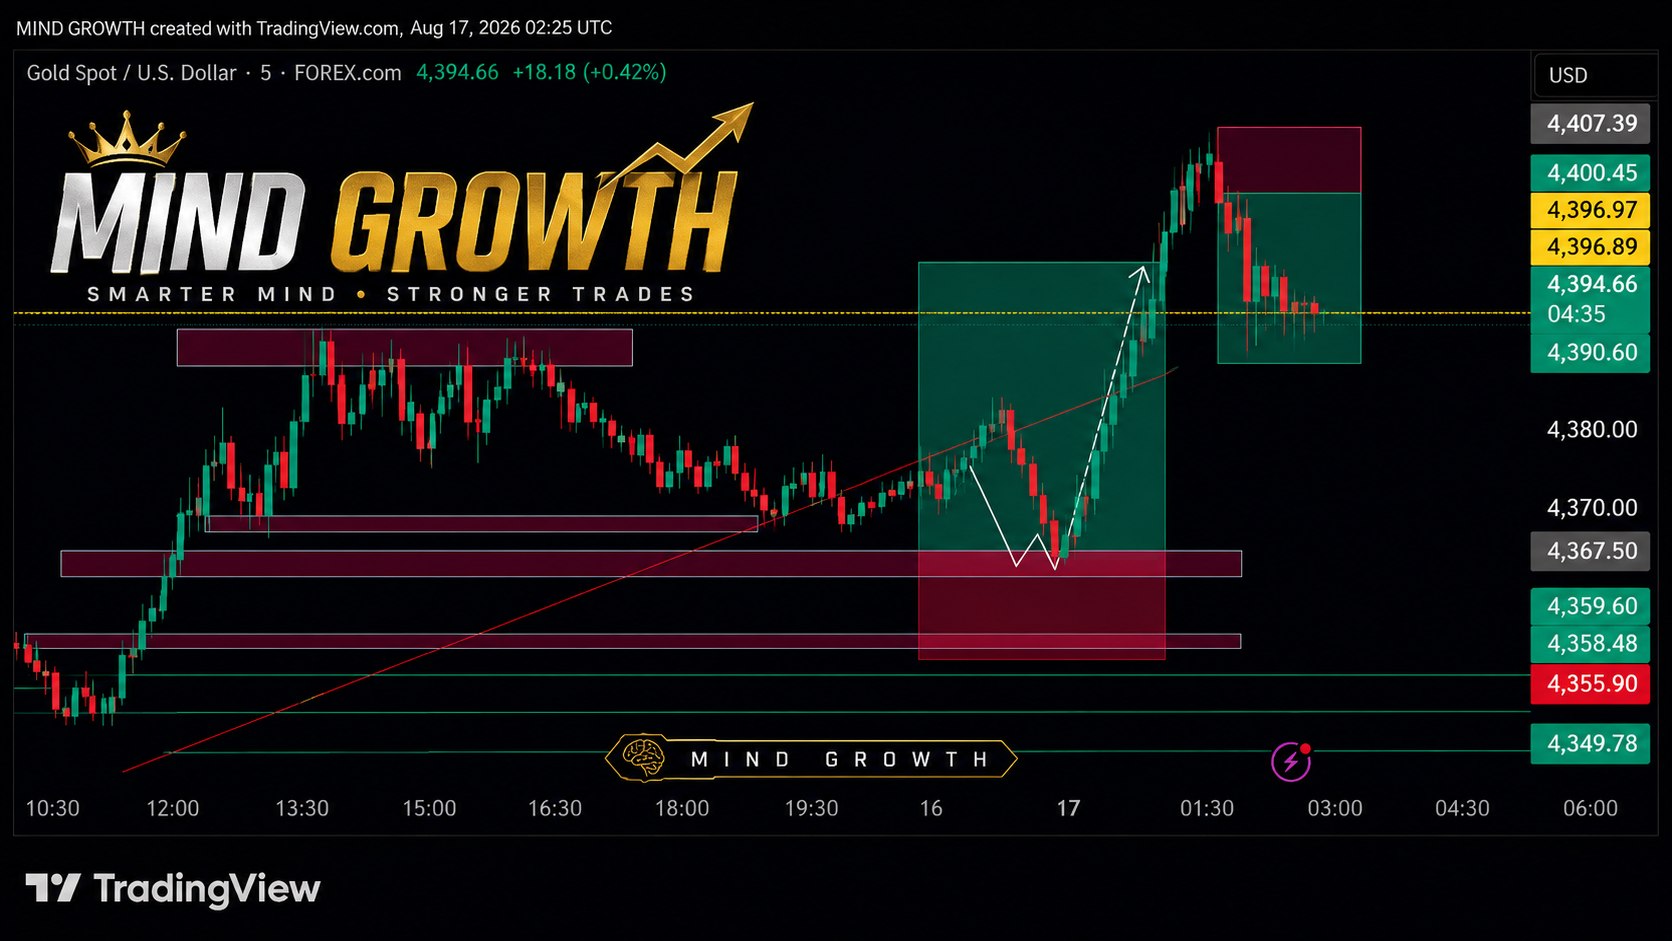Click the 03:00 time axis label
The image size is (1672, 941).
coord(1335,808)
